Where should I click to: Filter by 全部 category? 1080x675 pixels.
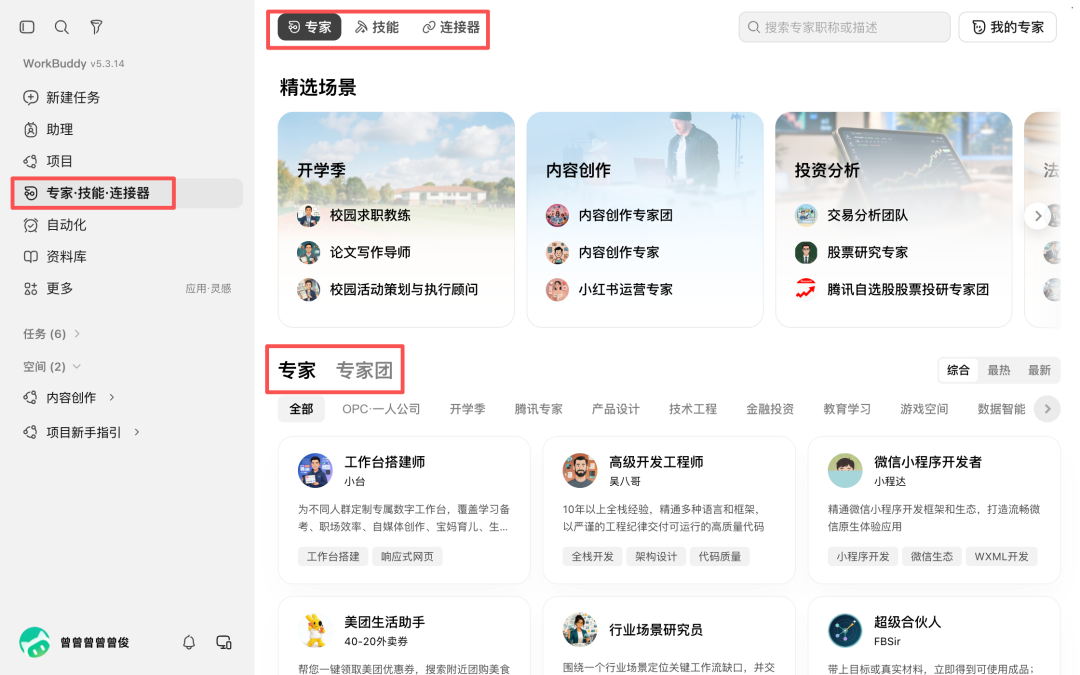point(301,409)
